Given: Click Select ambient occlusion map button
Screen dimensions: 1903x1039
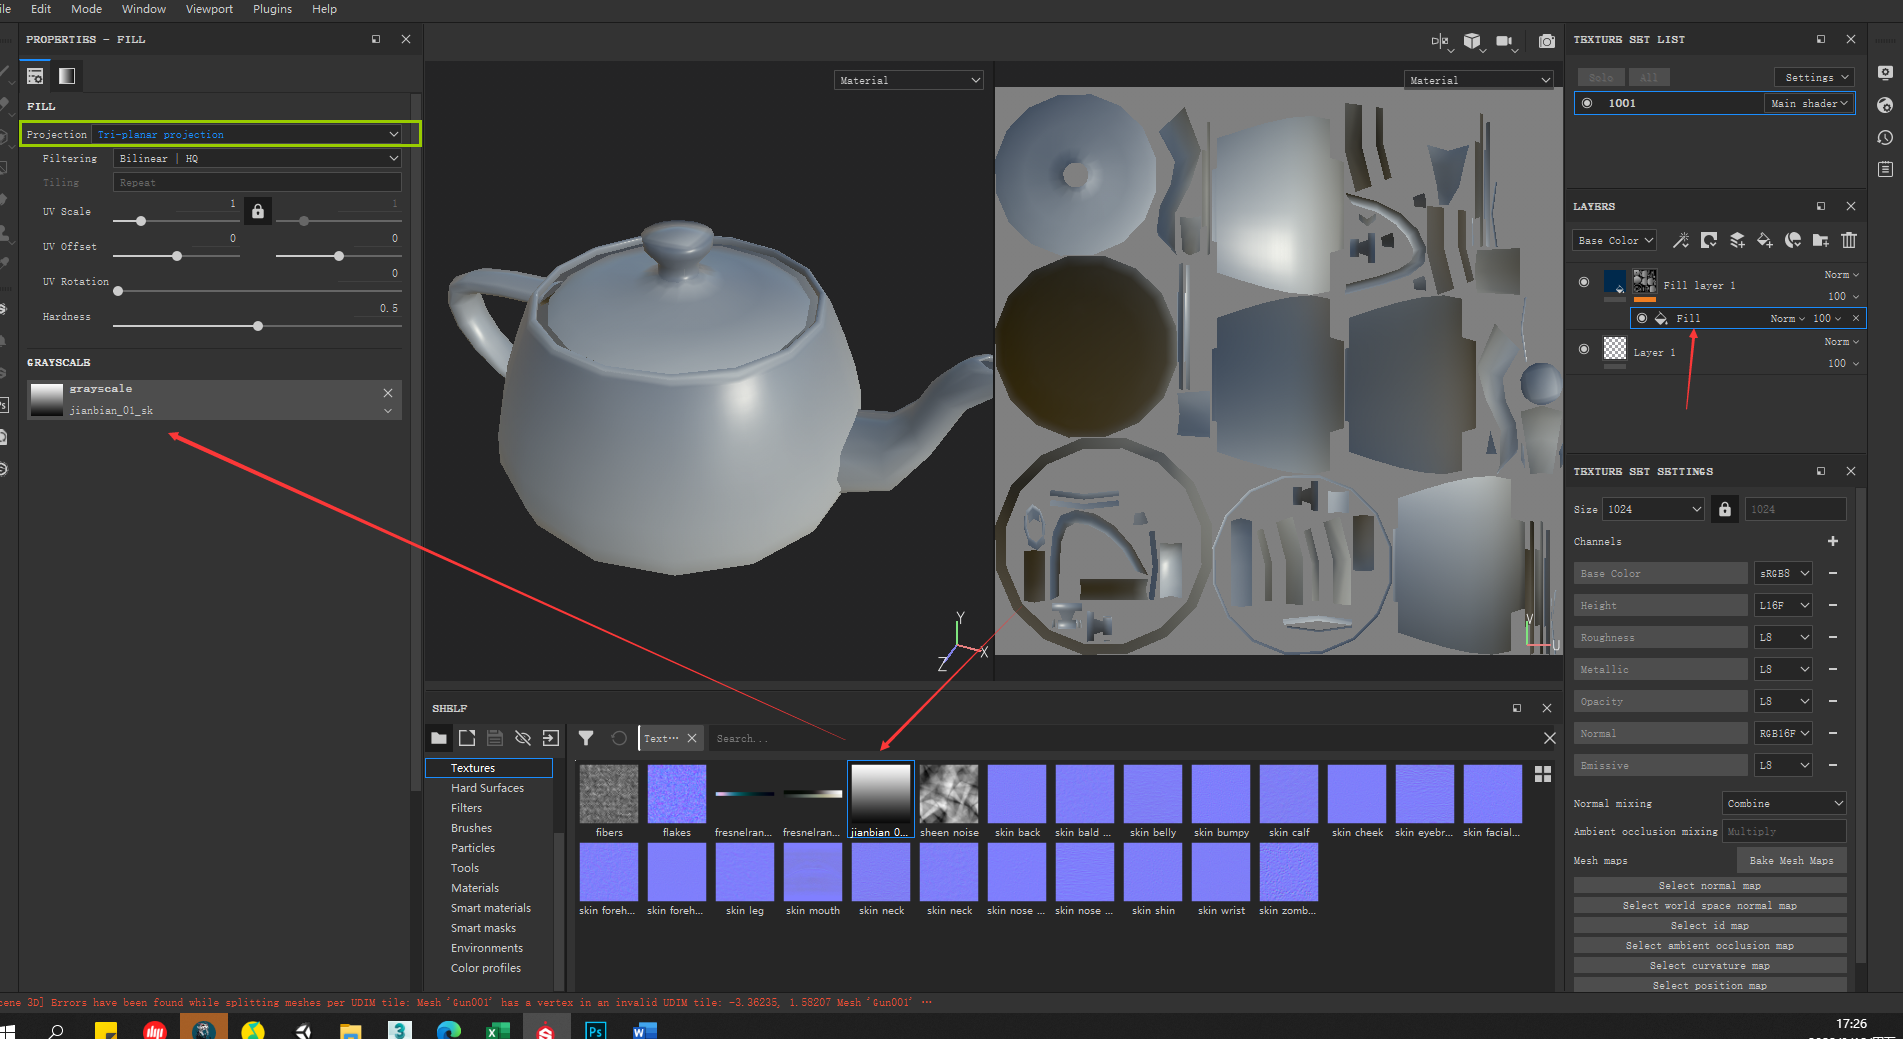Looking at the screenshot, I should pos(1709,945).
